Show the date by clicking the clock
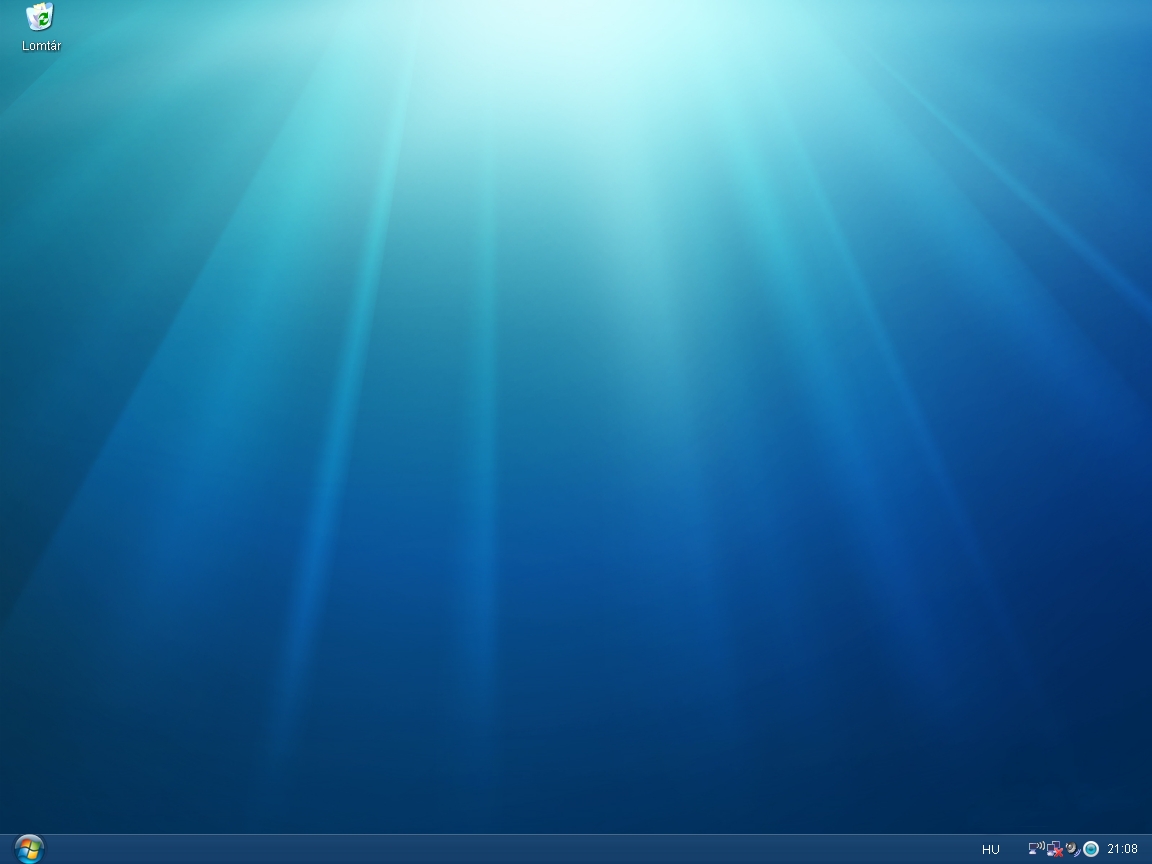The width and height of the screenshot is (1152, 864). tap(1122, 849)
